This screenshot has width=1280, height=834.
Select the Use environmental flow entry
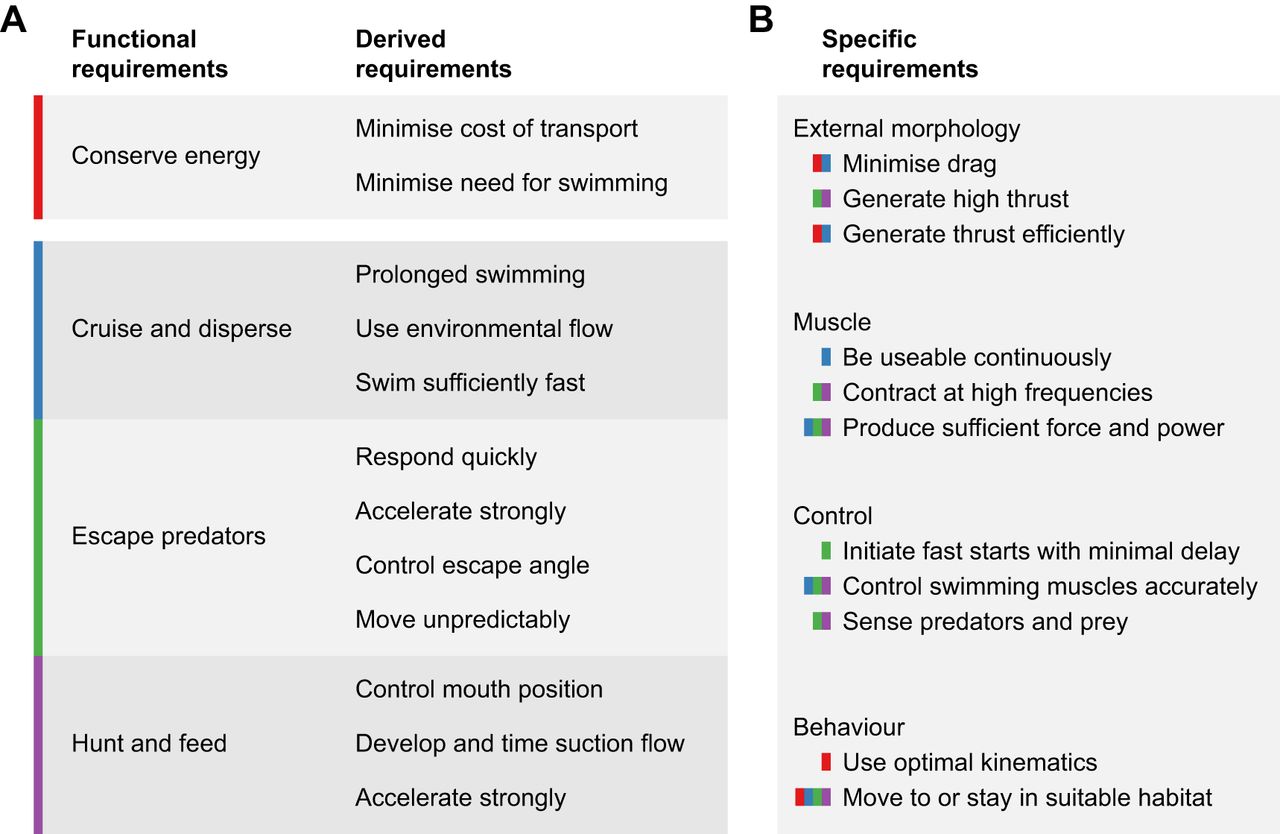coord(484,329)
